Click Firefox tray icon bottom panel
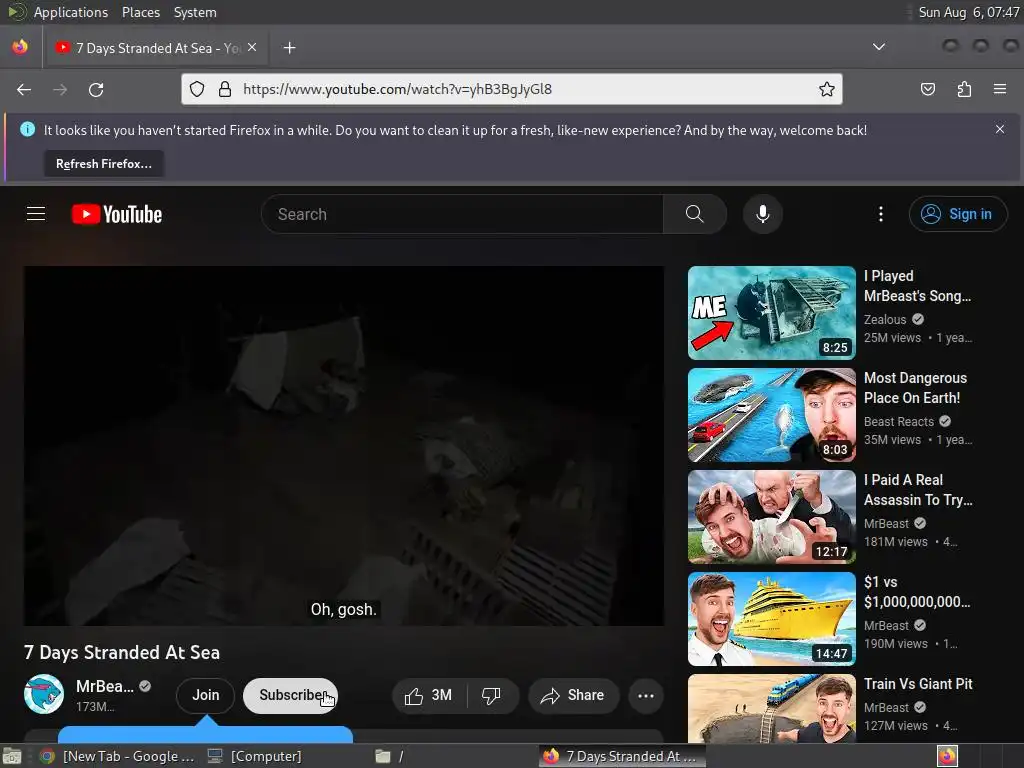Screen dimensions: 1024x768 (x=947, y=756)
